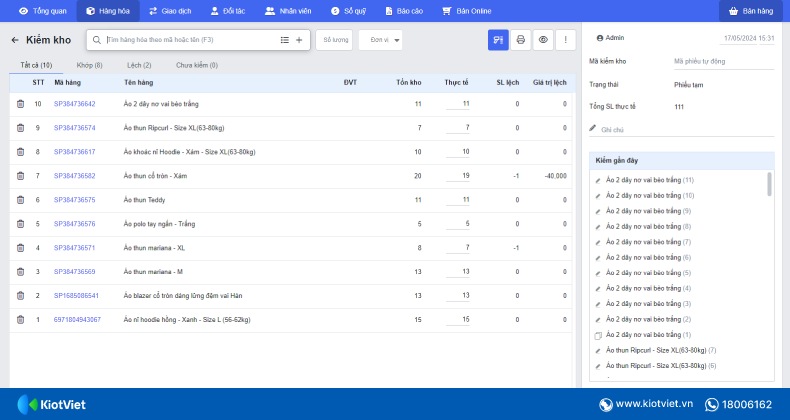Click product code SP384736582 link
Image resolution: width=790 pixels, height=420 pixels.
[75, 176]
